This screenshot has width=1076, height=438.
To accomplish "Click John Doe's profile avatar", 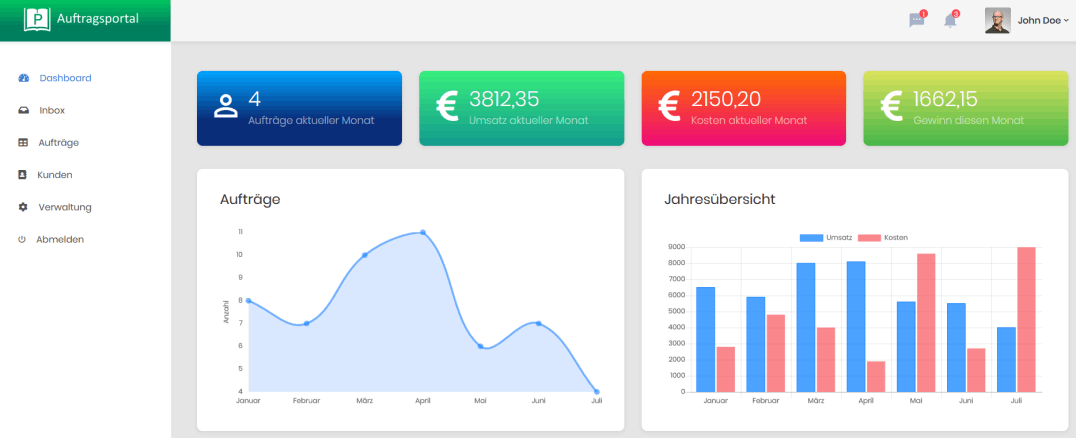I will click(997, 20).
